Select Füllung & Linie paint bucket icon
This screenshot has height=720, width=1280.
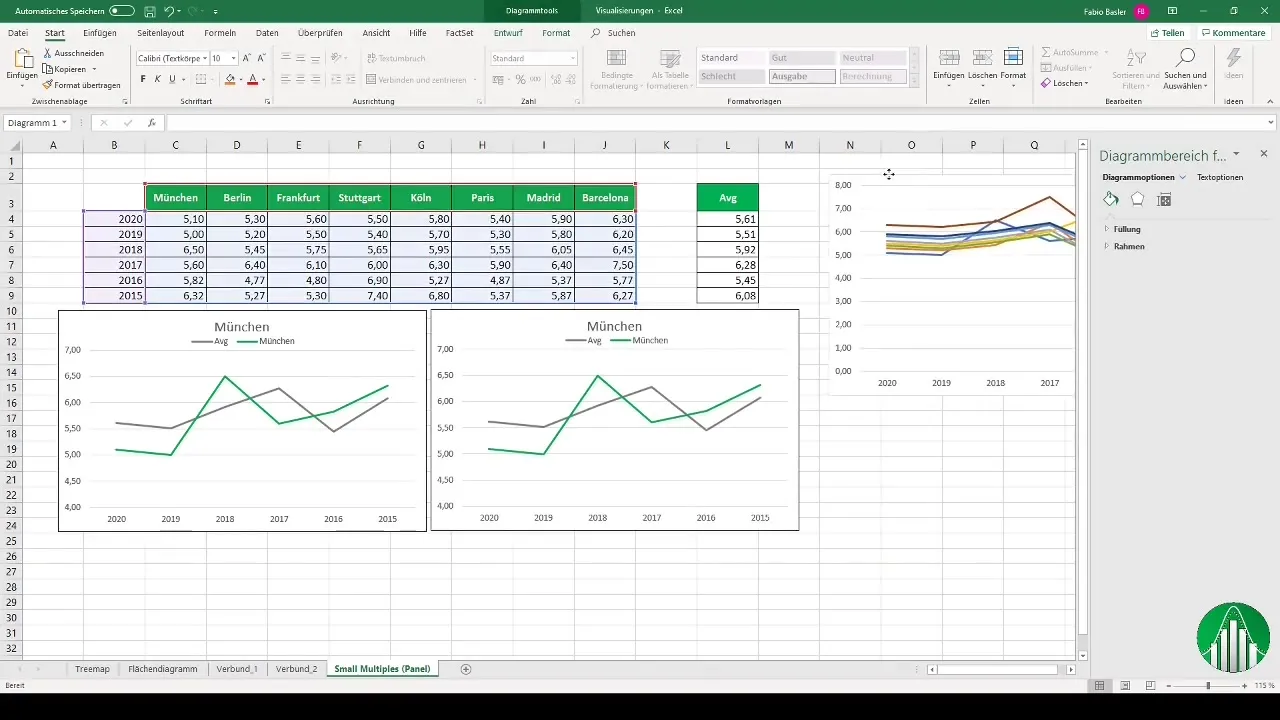pyautogui.click(x=1111, y=199)
